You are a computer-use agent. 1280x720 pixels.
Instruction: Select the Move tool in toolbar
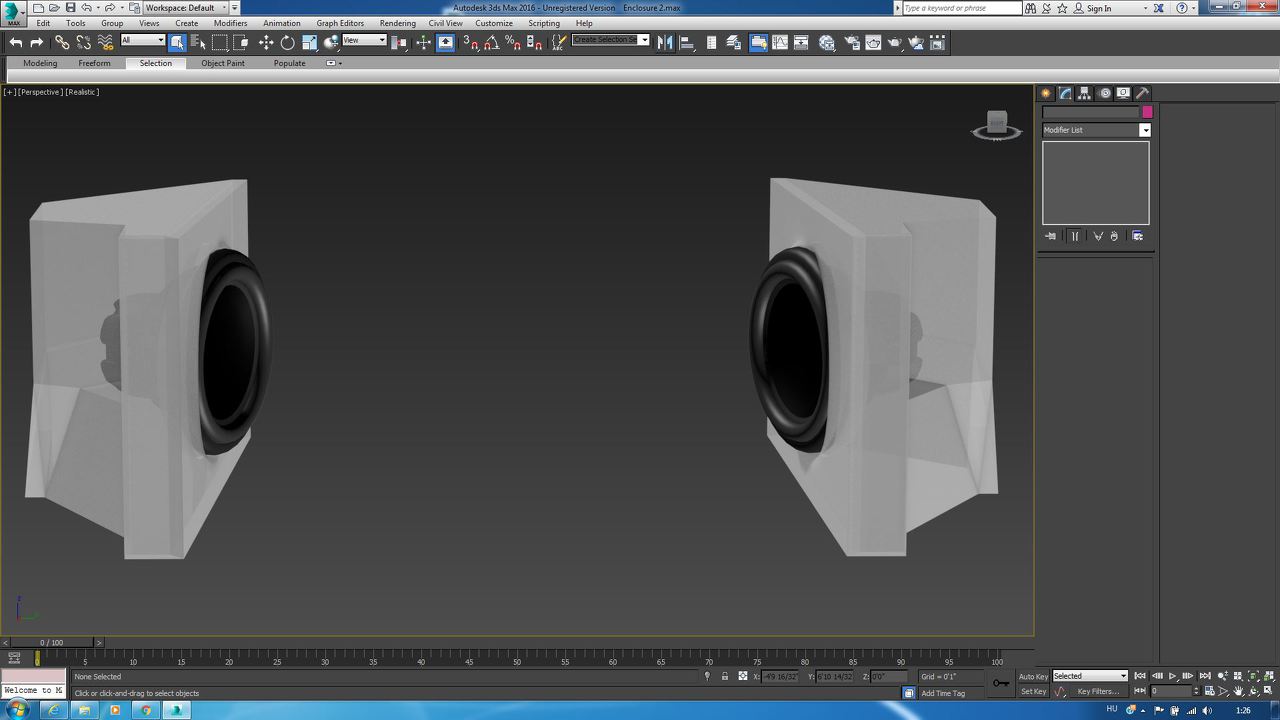266,42
